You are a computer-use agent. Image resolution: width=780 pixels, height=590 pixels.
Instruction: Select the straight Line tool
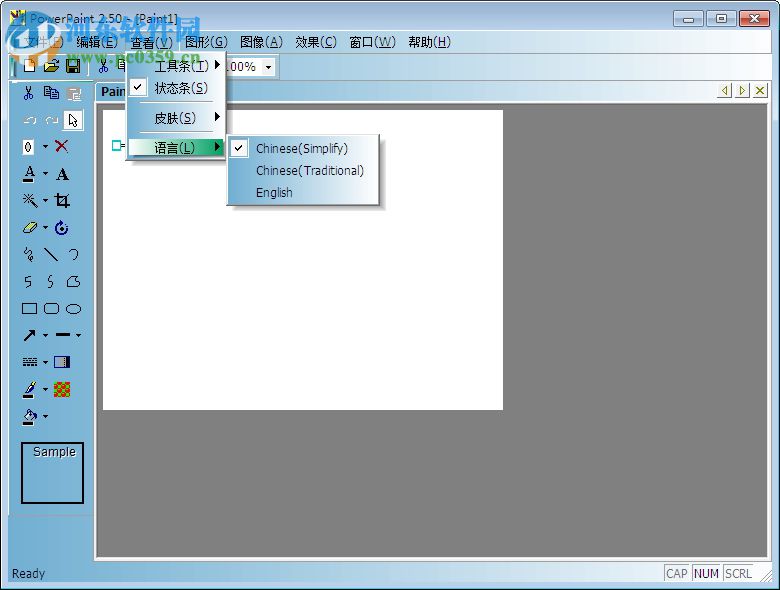(x=51, y=255)
